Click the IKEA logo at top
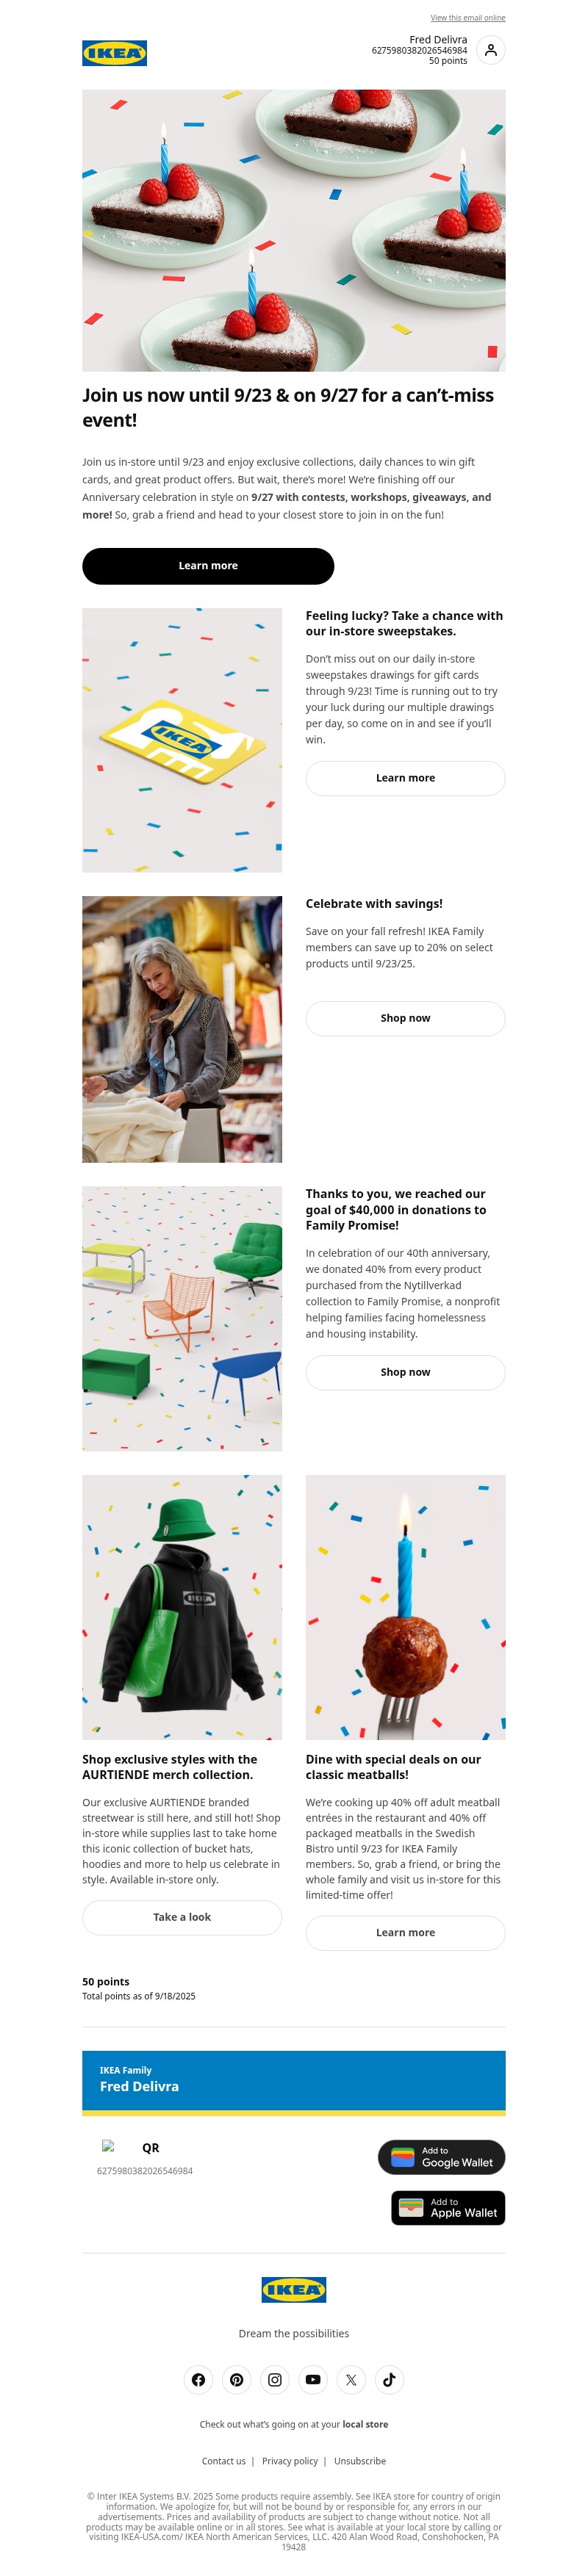588x2576 pixels. (x=114, y=53)
